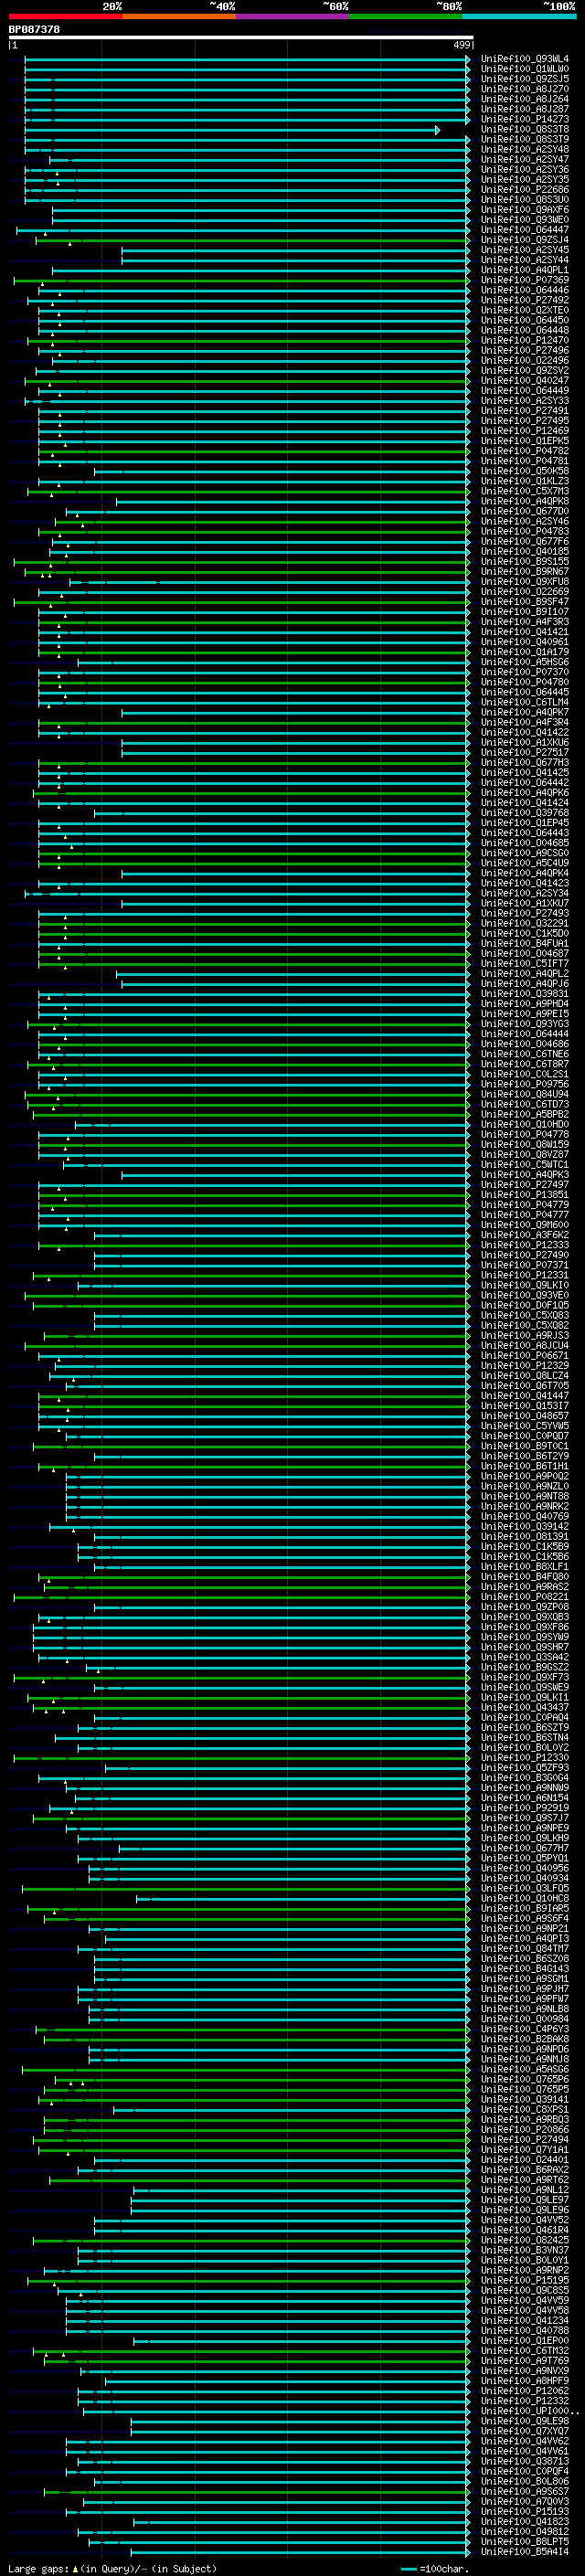Select the UniRef100_A8JCU4 label
The image size is (585, 2576).
(525, 1345)
